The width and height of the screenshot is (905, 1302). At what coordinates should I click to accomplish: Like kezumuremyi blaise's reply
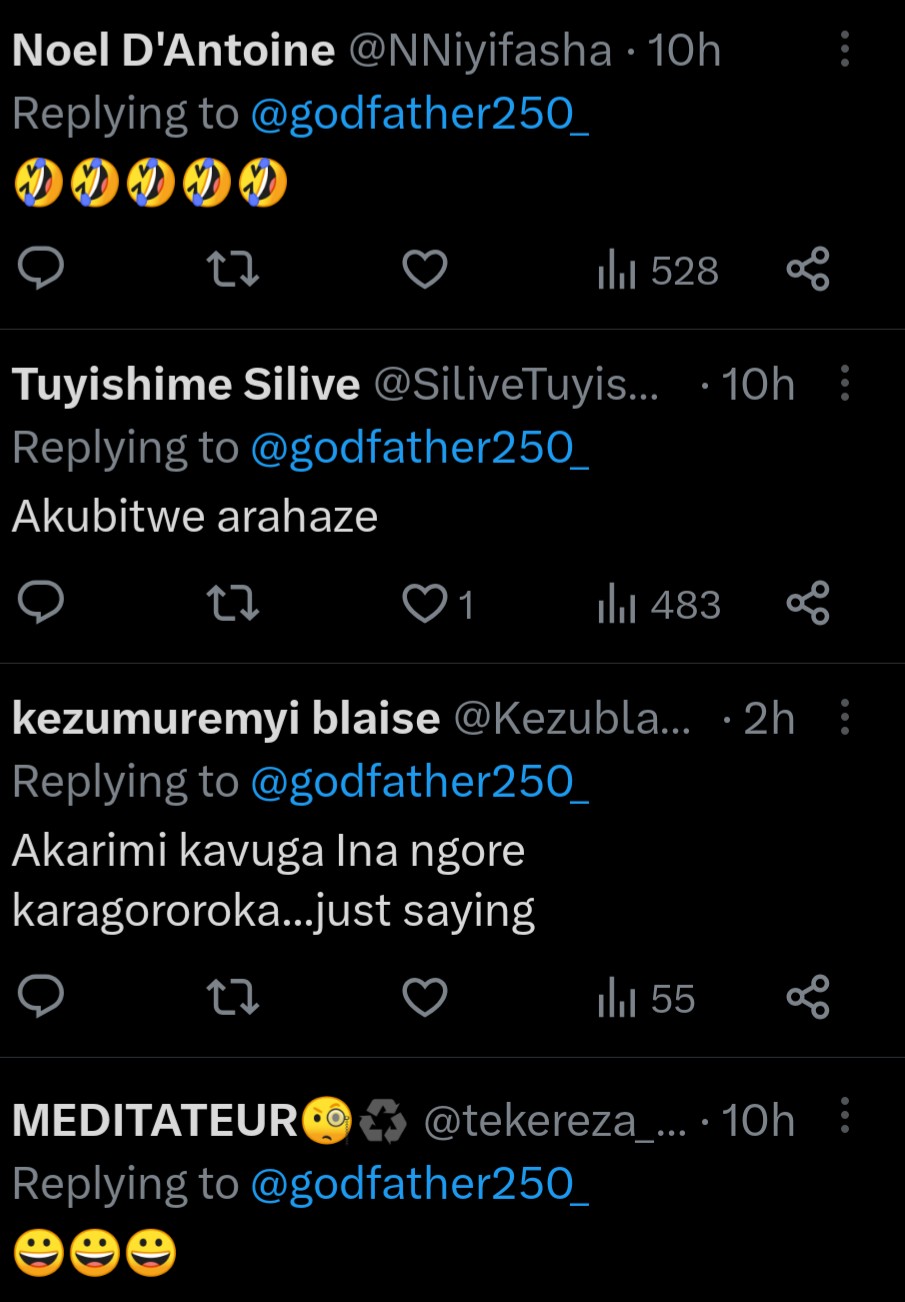pos(424,997)
